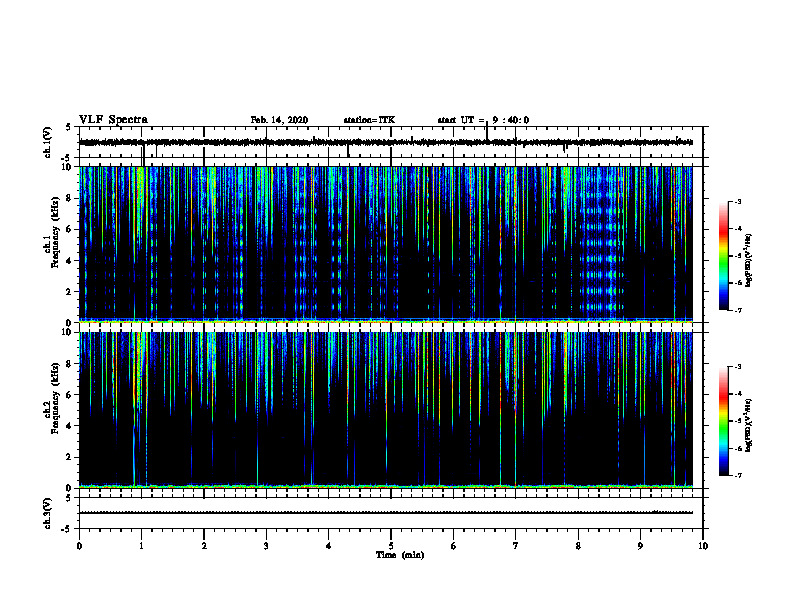The width and height of the screenshot is (792, 612).
Task: Click the "4" kHz tick on ch.2 spectrogram
Action: click(70, 426)
